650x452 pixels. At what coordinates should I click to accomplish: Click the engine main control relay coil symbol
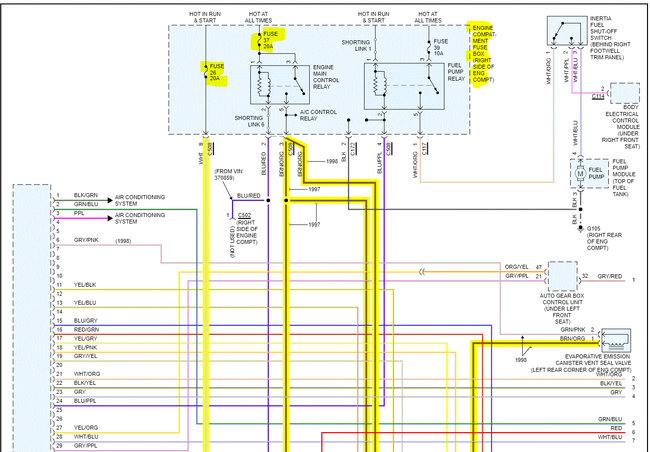(x=264, y=85)
